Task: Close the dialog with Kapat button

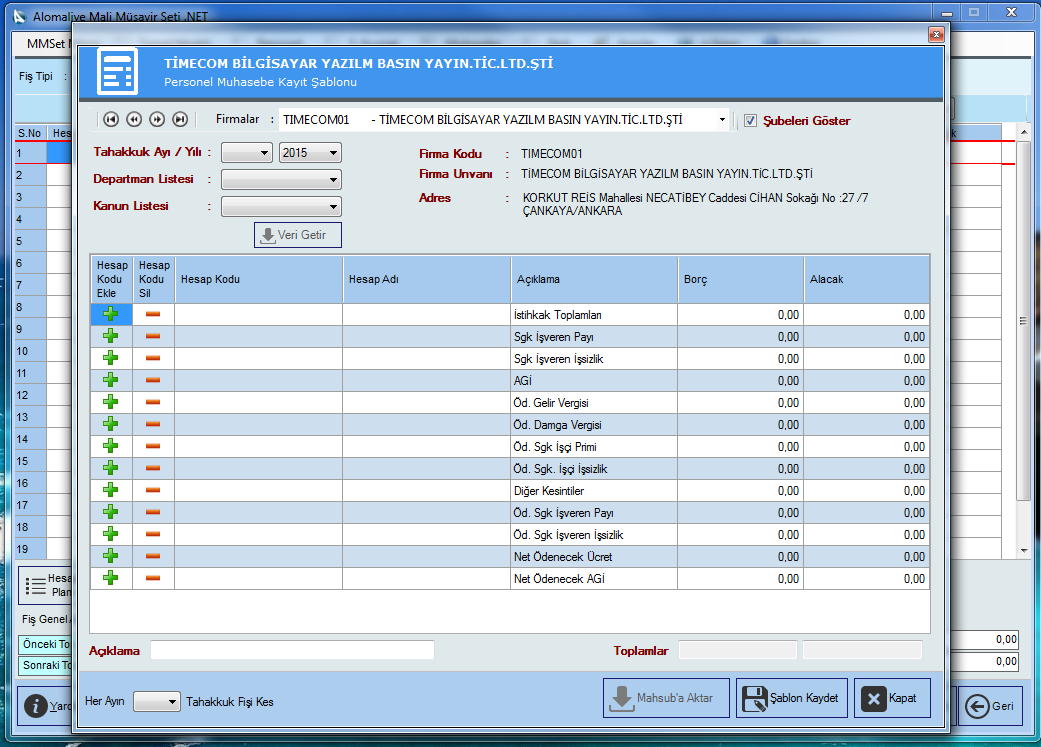Action: coord(892,698)
